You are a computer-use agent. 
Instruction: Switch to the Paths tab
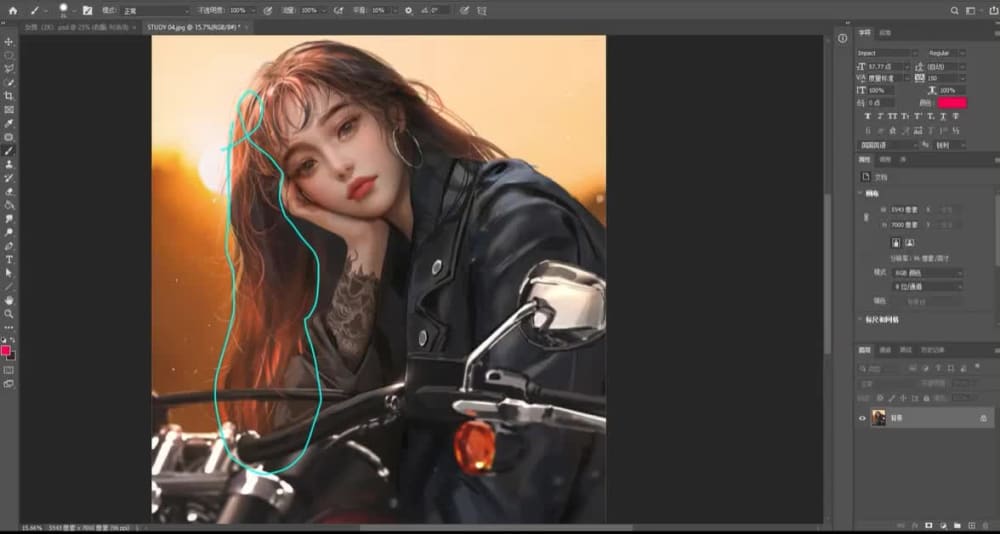[x=906, y=350]
